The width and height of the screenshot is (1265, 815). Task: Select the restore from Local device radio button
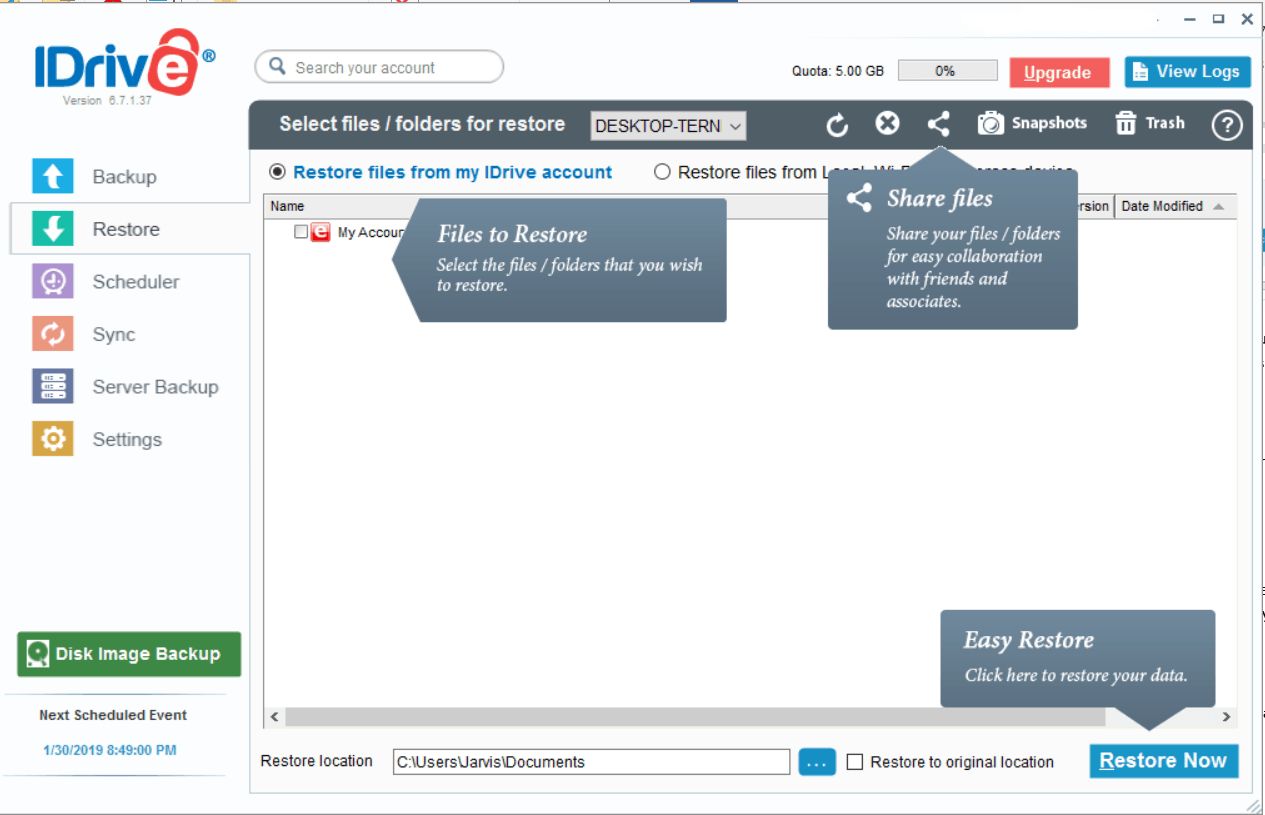point(662,172)
